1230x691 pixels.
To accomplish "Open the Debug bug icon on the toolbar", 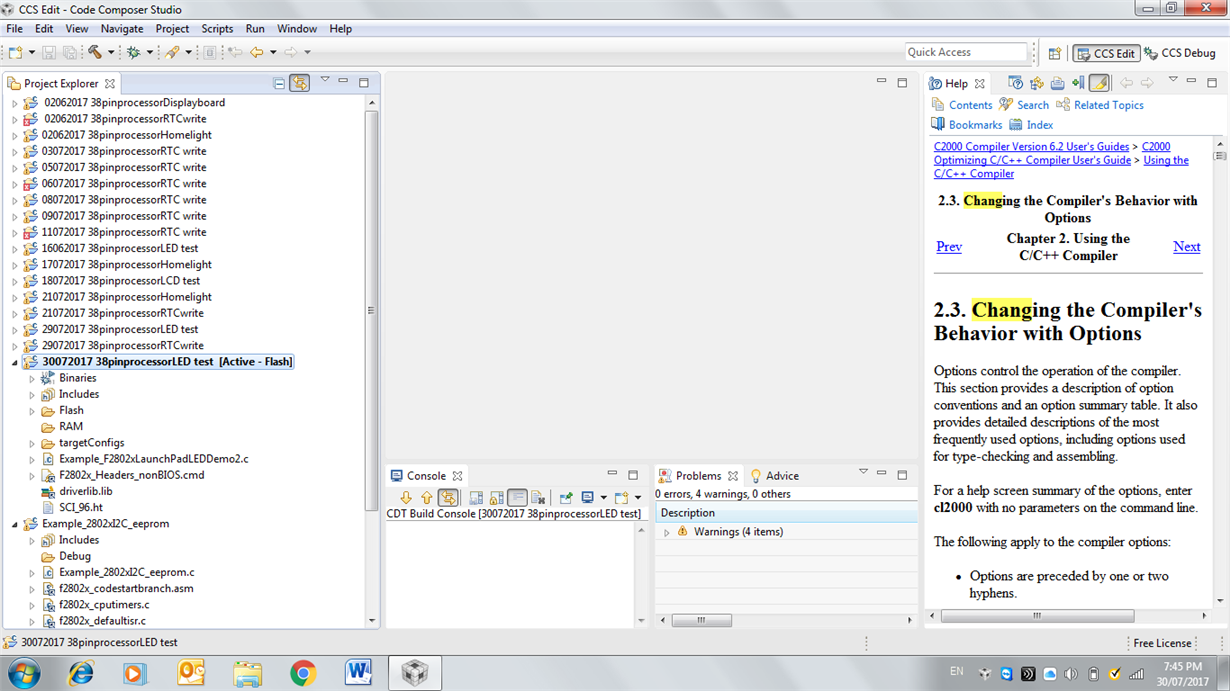I will tap(135, 51).
